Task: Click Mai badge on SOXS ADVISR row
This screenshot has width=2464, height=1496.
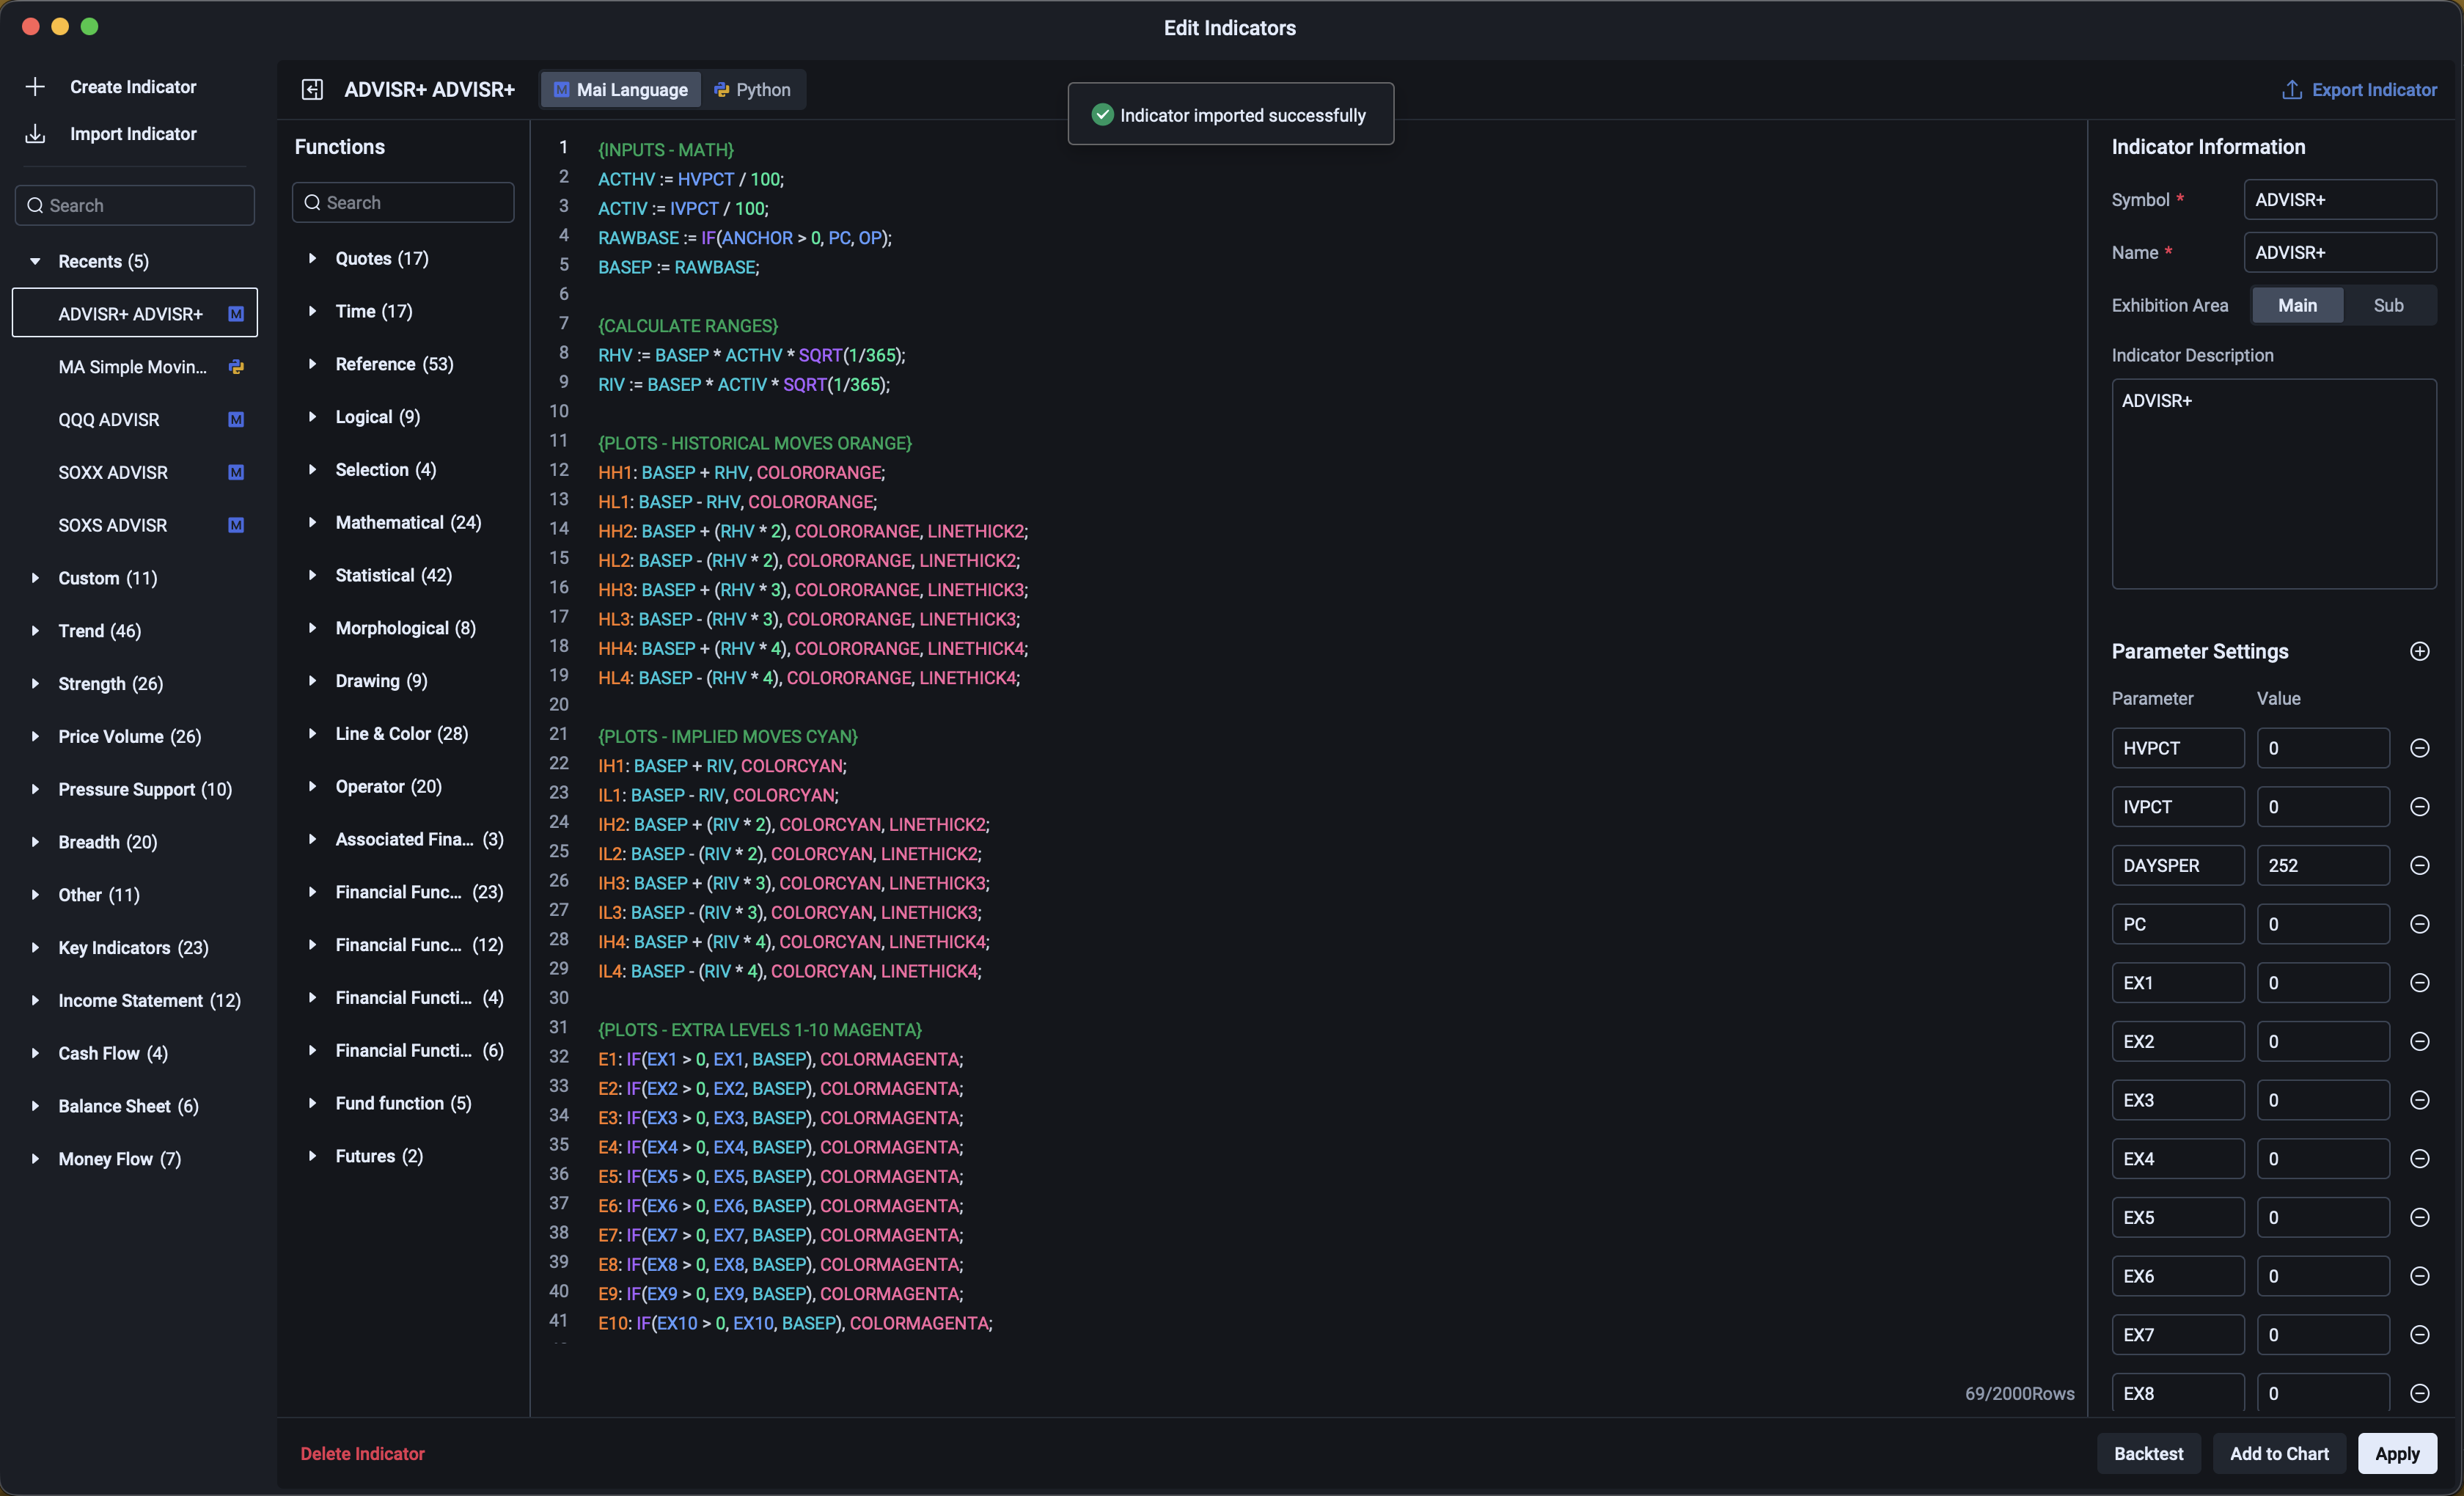Action: pyautogui.click(x=236, y=526)
